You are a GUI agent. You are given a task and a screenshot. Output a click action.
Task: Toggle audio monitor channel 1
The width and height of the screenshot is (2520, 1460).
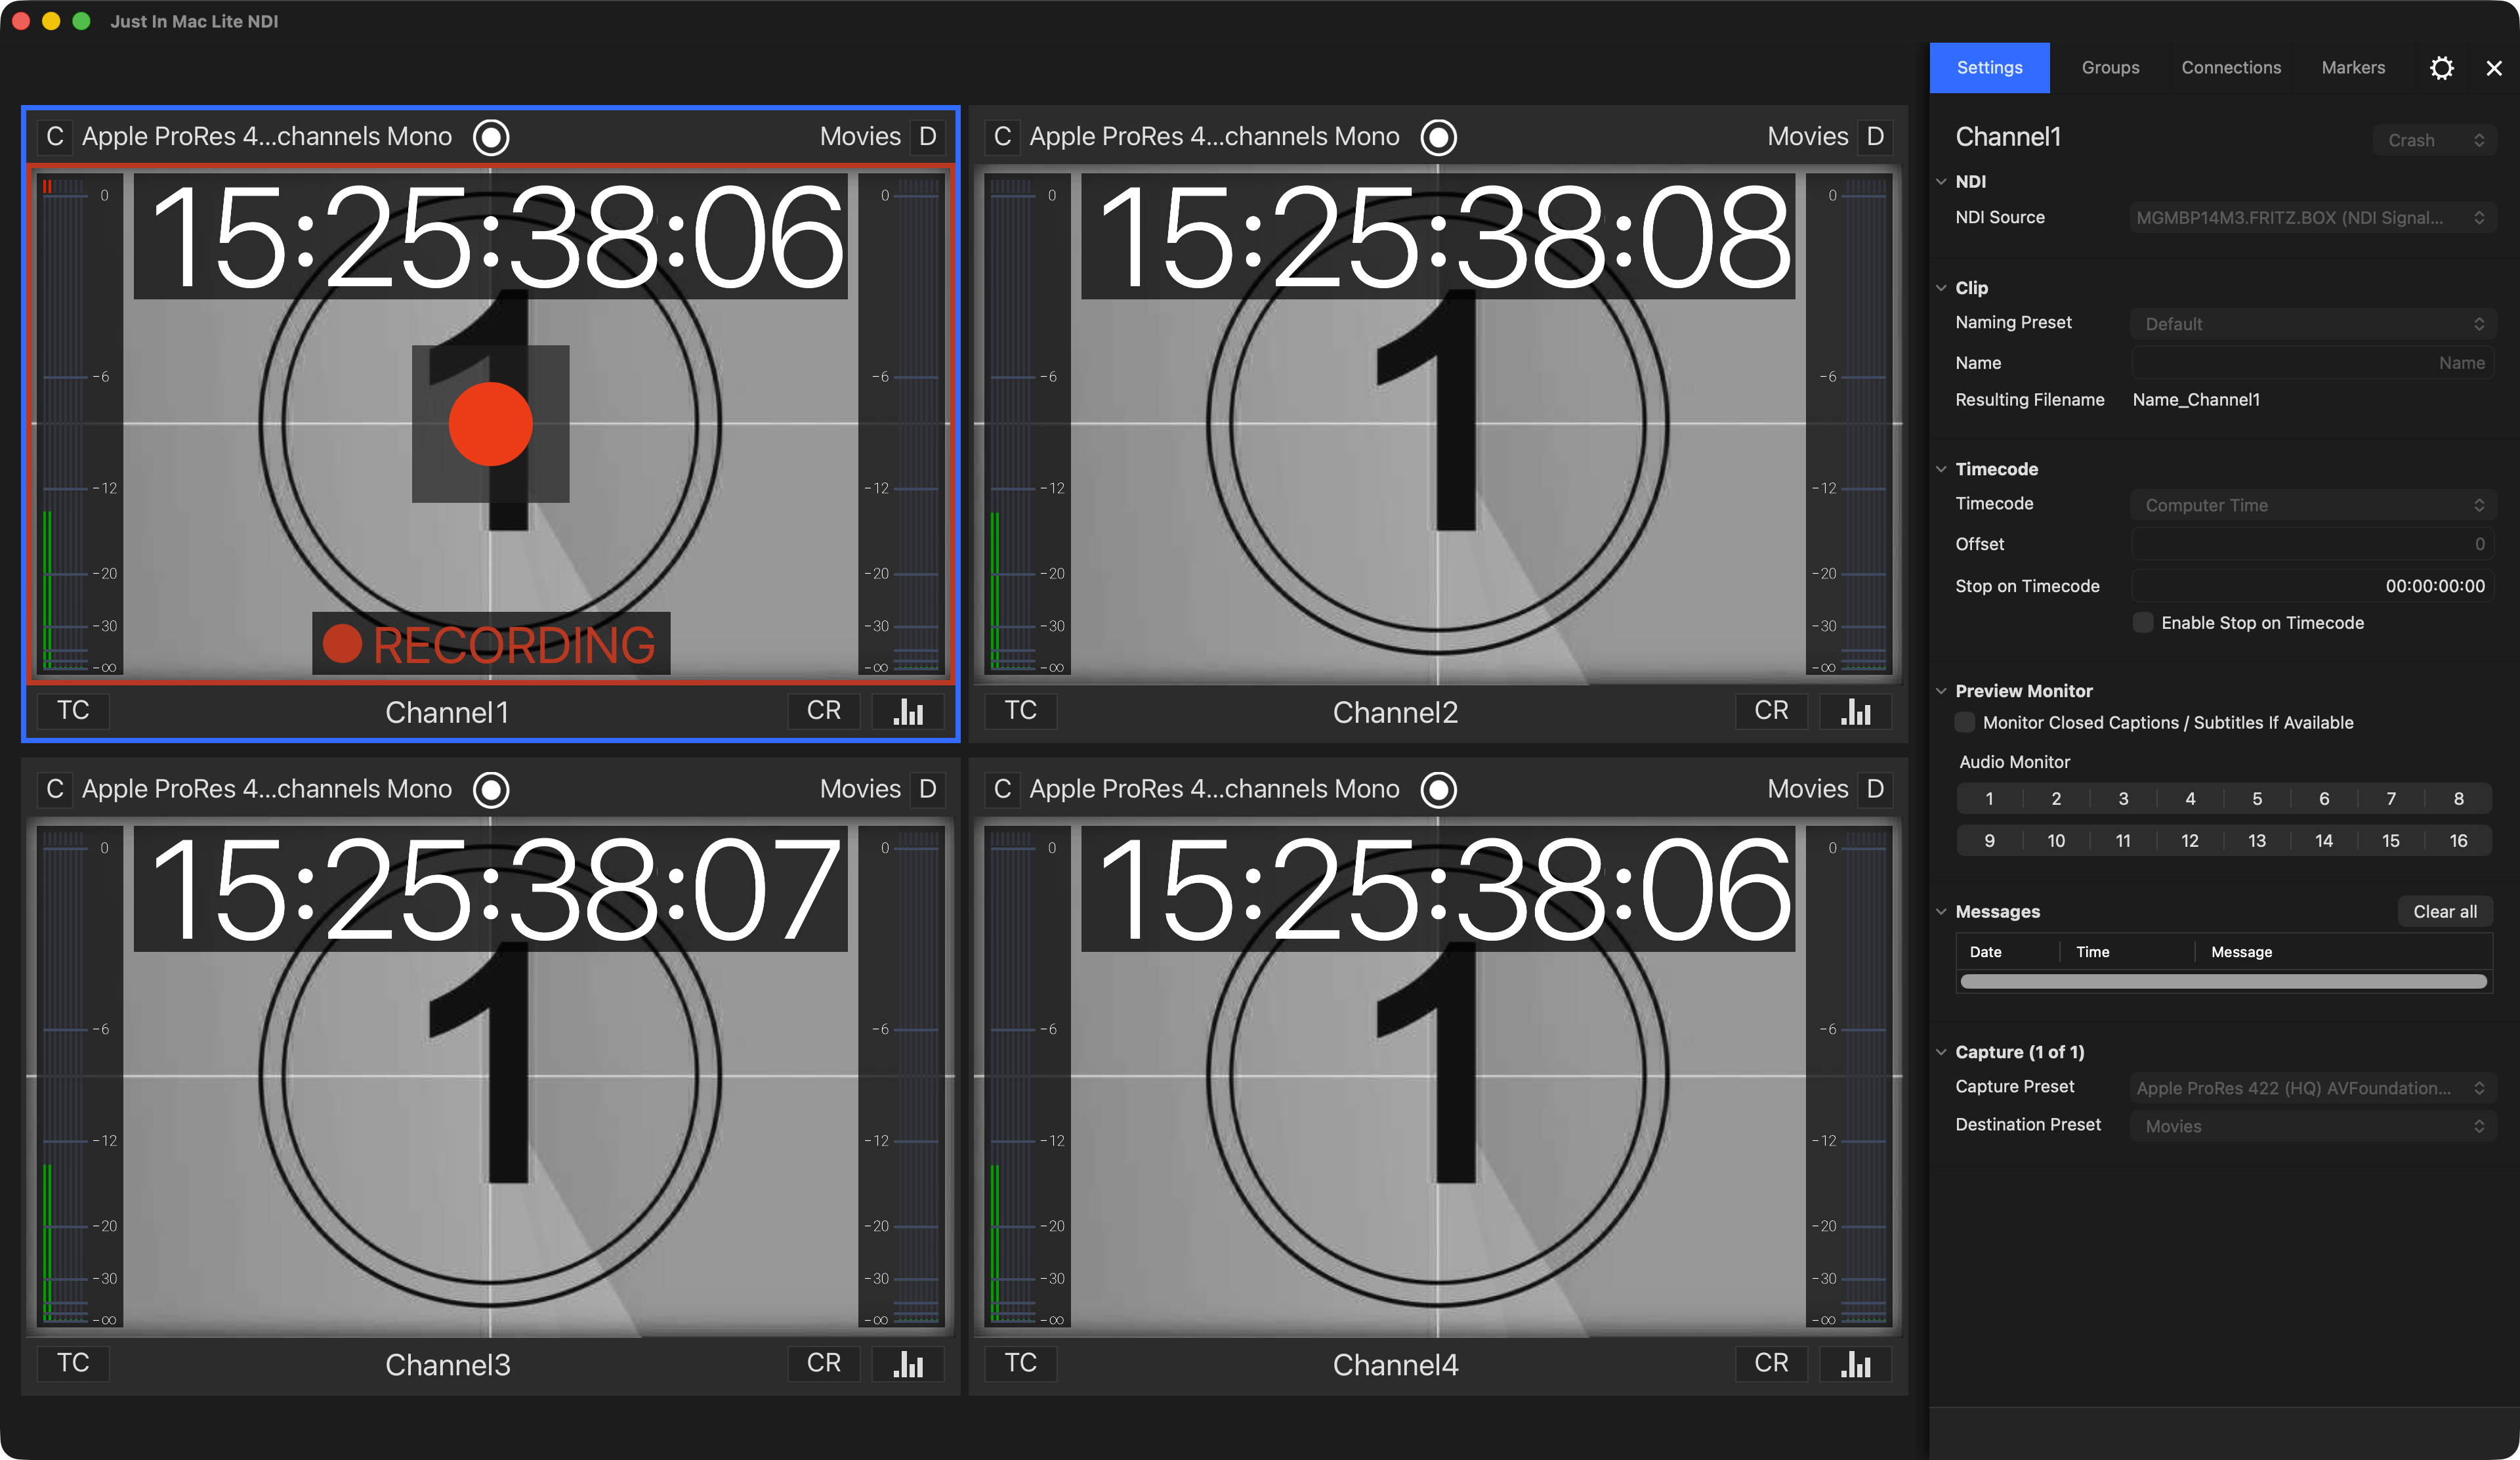pos(1989,799)
